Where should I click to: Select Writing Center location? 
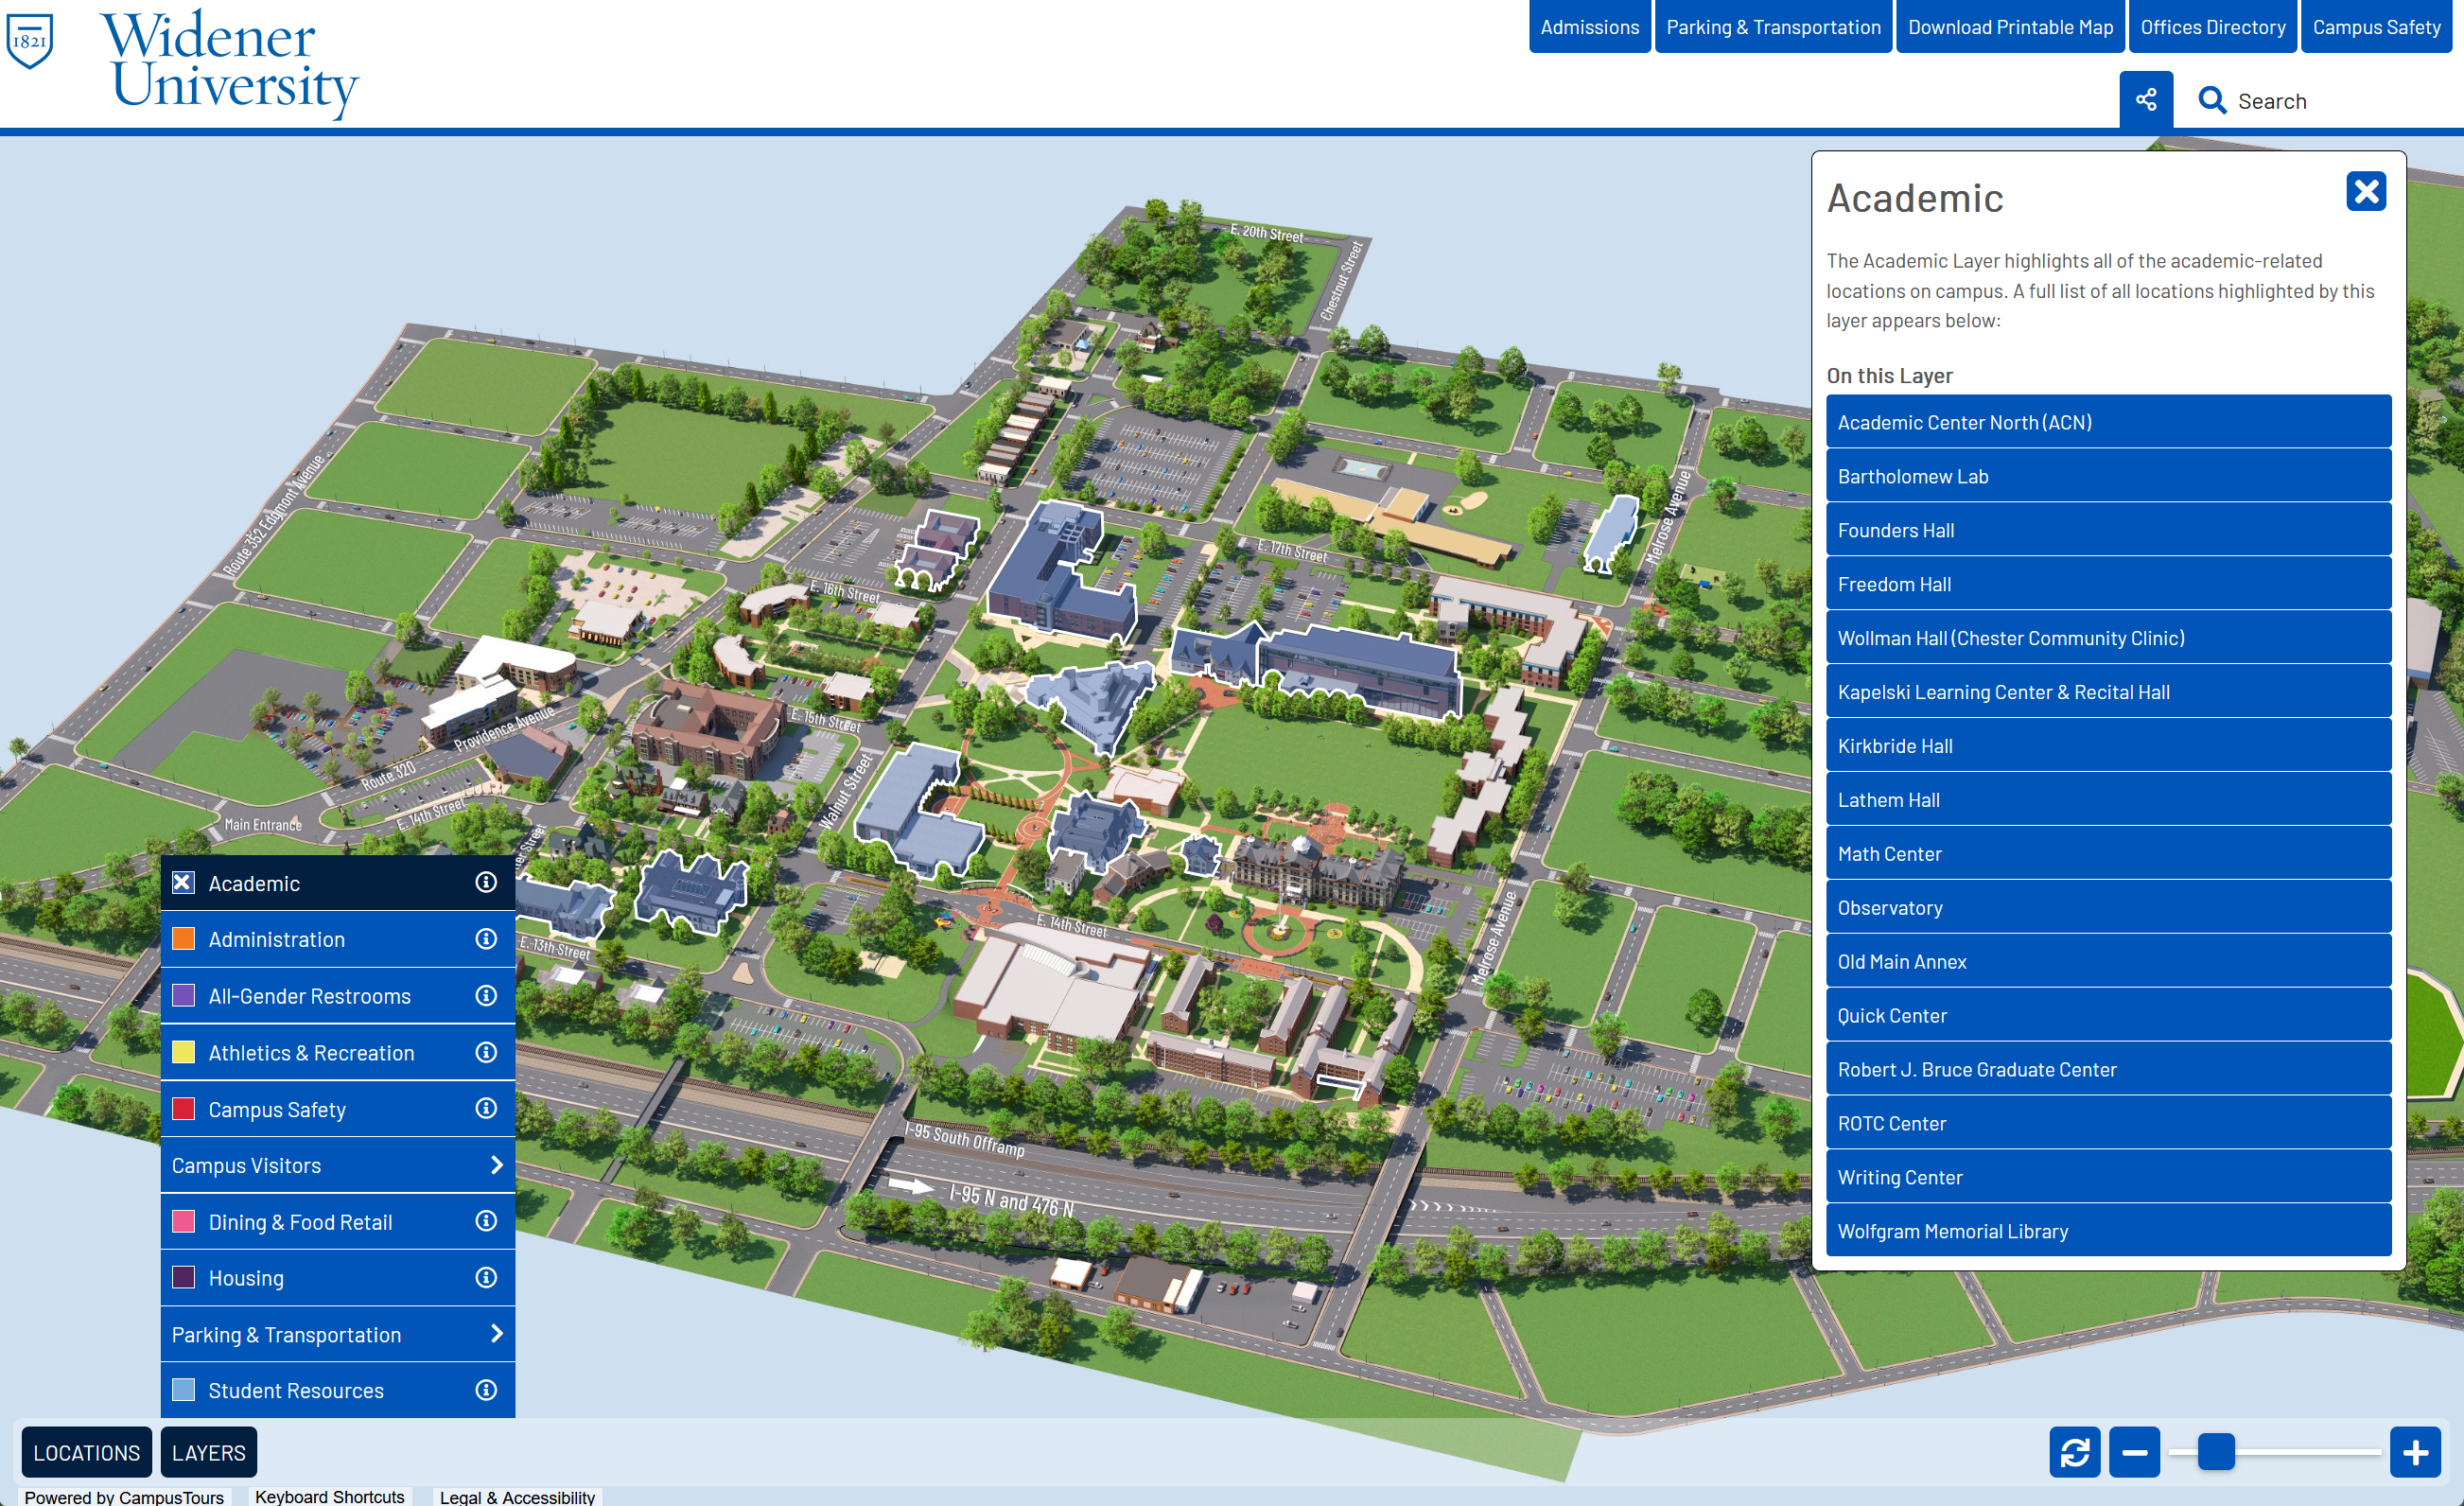[2108, 1178]
